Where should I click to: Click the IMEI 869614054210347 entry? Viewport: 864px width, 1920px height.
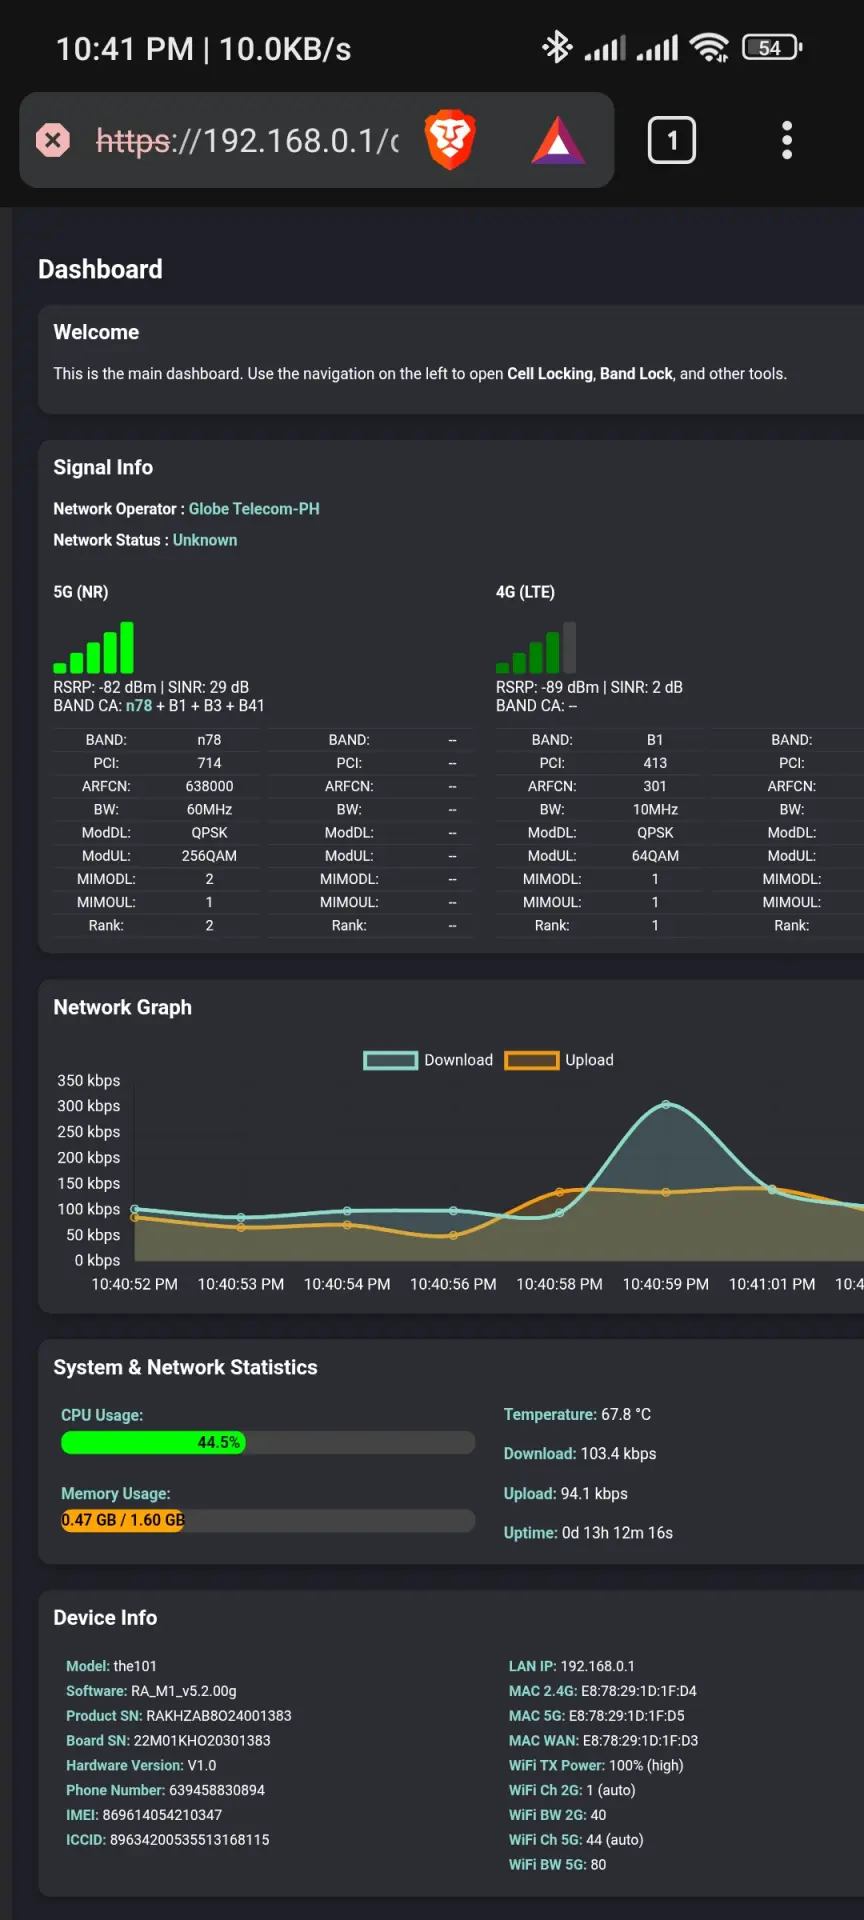[x=144, y=1815]
